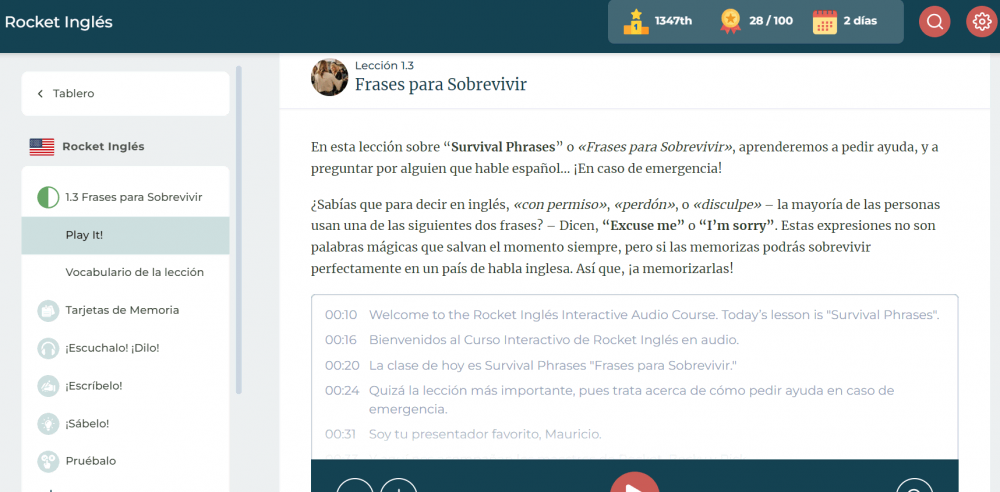
Task: Jump to transcript line at 00:31
Action: pos(340,435)
